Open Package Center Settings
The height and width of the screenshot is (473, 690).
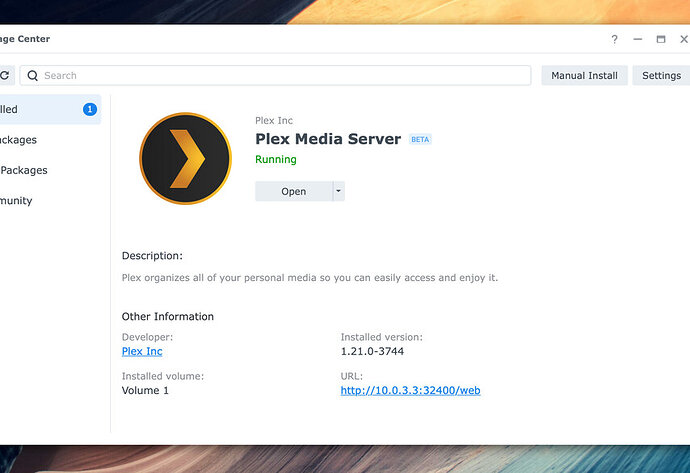[x=661, y=76]
